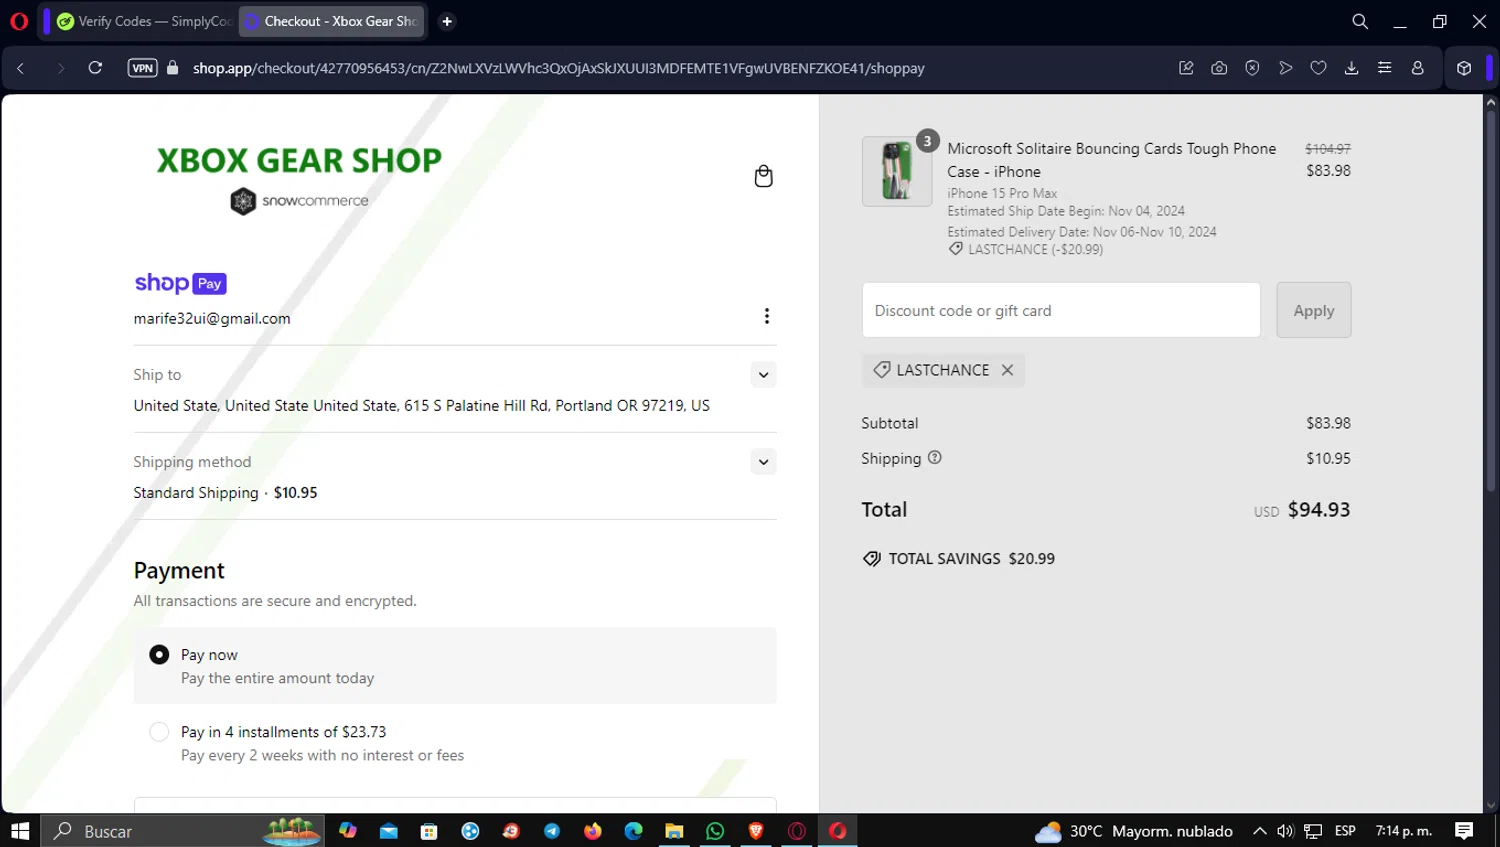Launch Firefox from the taskbar
1500x847 pixels.
click(x=593, y=831)
